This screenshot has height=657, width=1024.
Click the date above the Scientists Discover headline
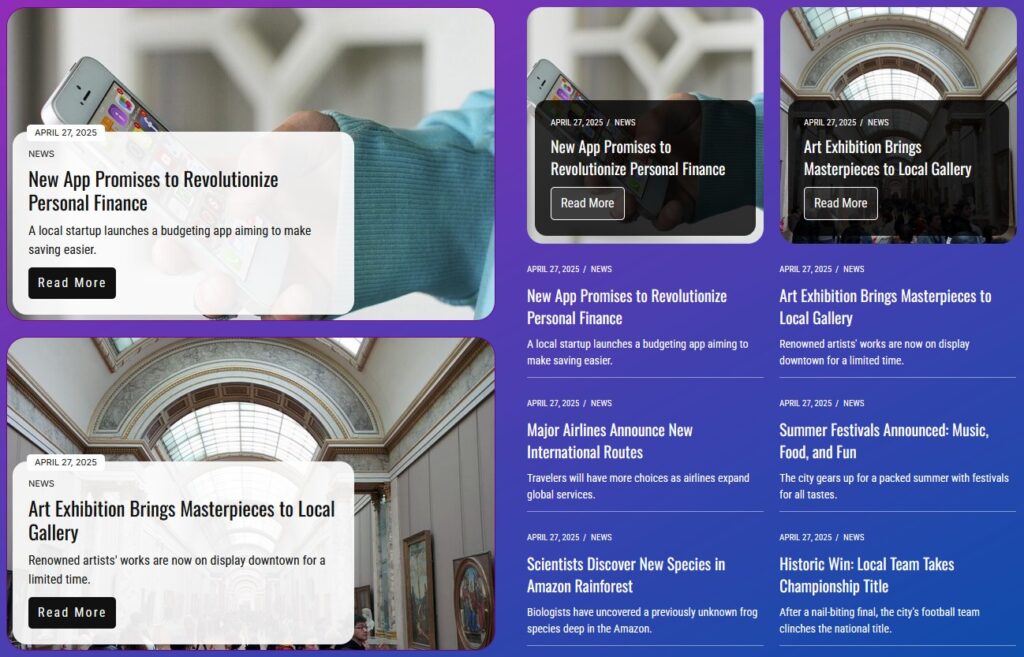point(553,538)
